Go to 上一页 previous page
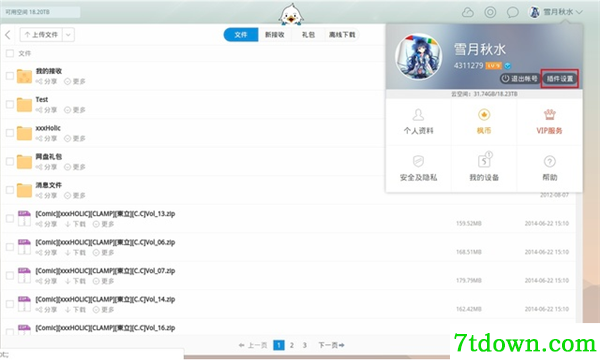The height and width of the screenshot is (362, 600). (253, 346)
